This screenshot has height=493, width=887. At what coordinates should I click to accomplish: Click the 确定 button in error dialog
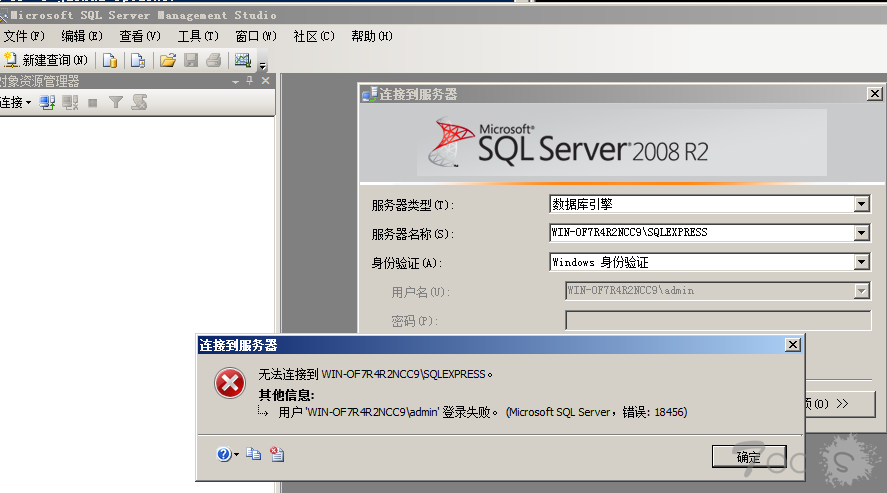[x=749, y=457]
